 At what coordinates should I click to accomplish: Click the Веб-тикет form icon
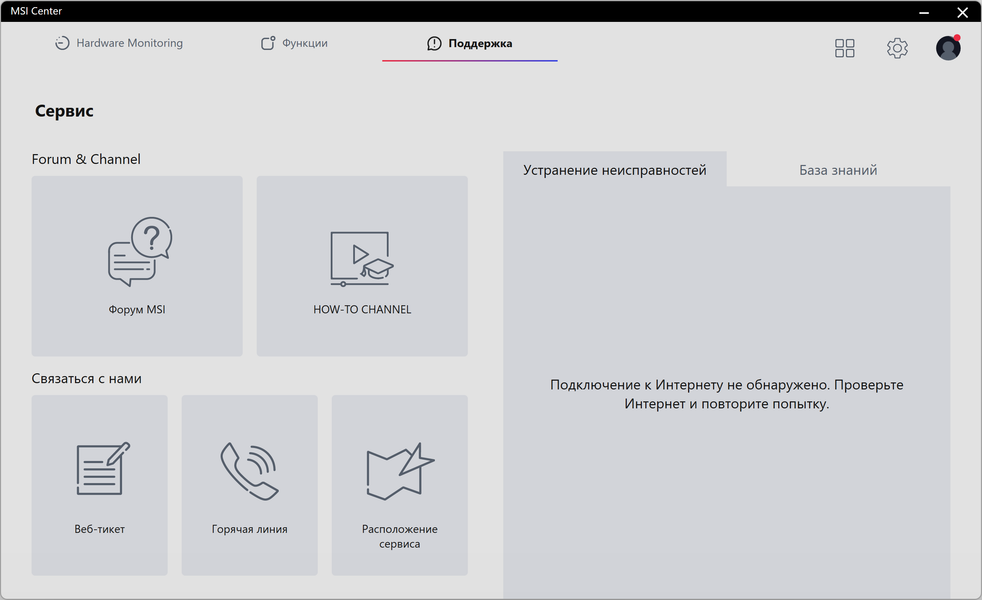[x=103, y=468]
